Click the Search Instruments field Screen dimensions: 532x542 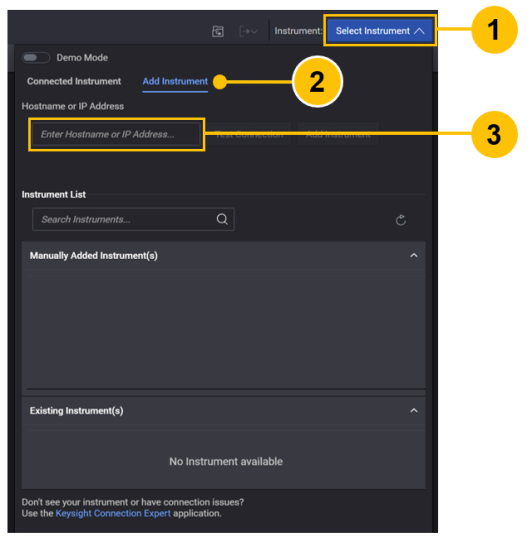click(x=133, y=219)
